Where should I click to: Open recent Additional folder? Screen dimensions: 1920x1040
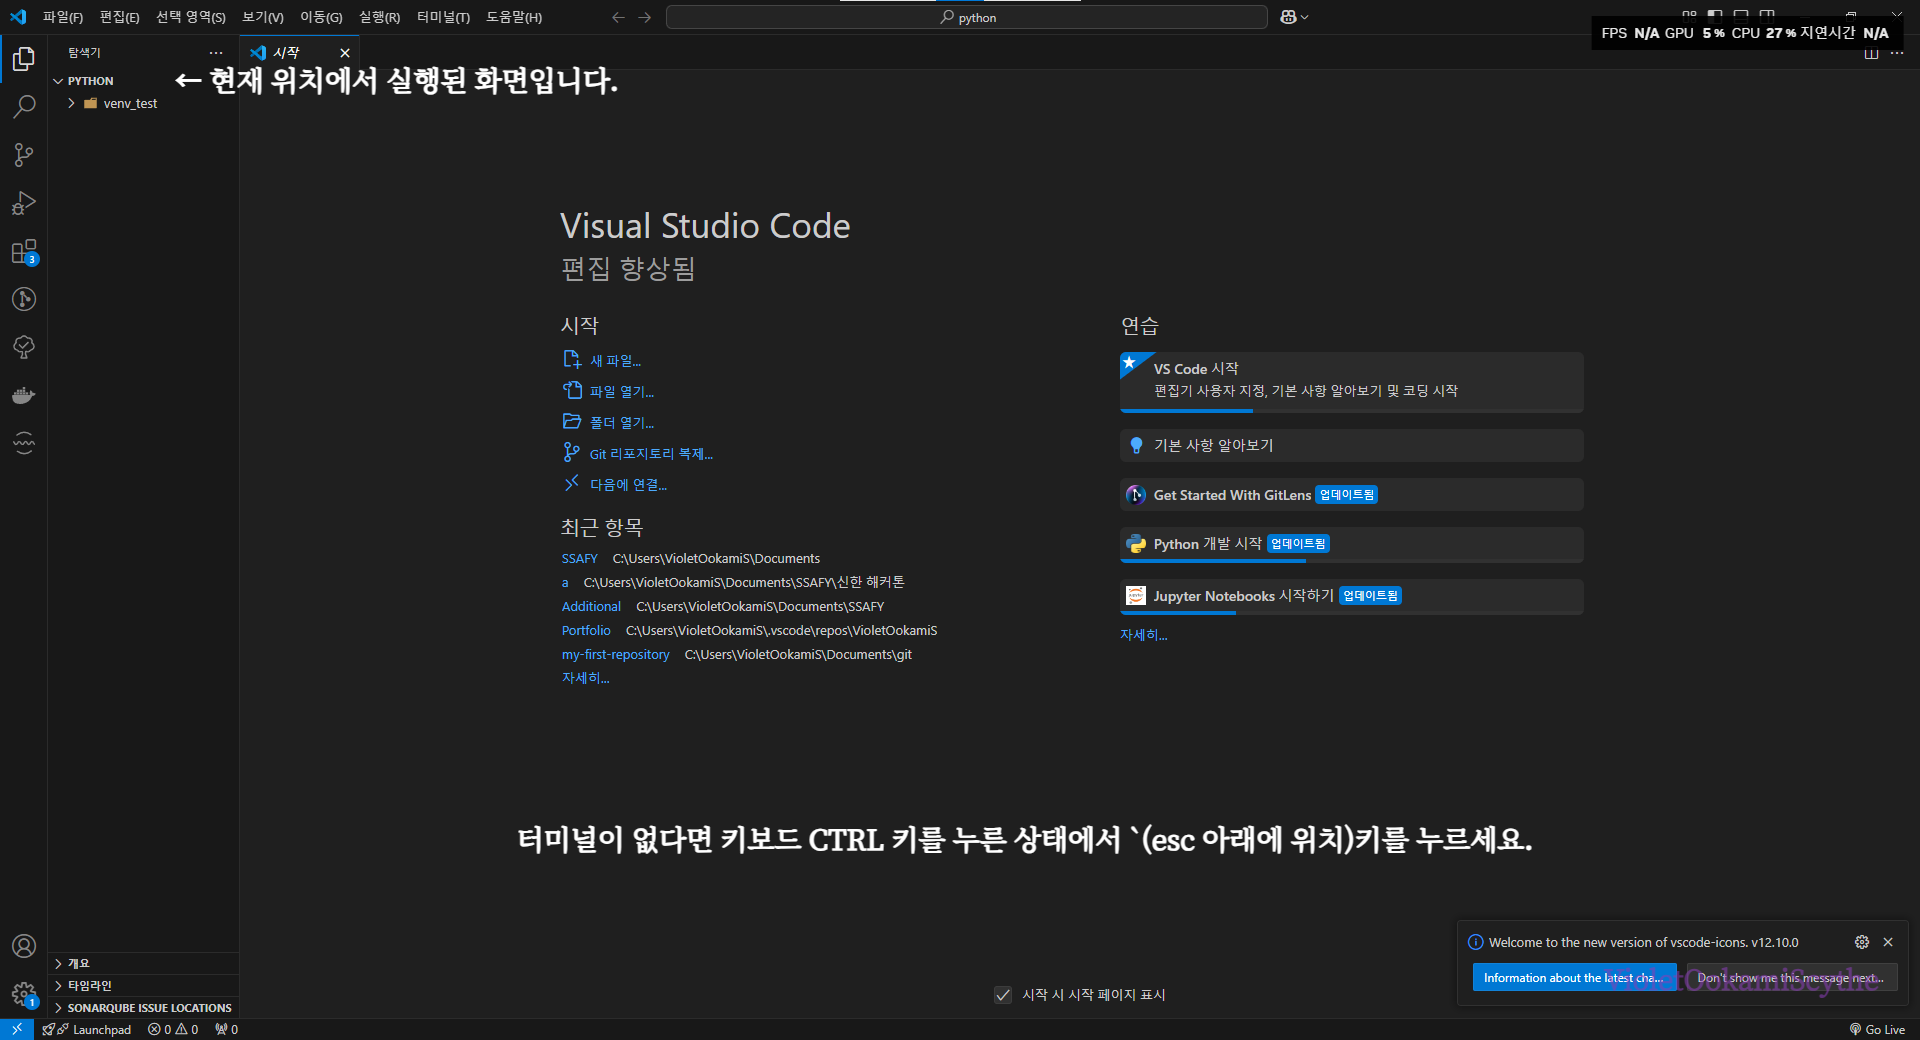pyautogui.click(x=591, y=607)
